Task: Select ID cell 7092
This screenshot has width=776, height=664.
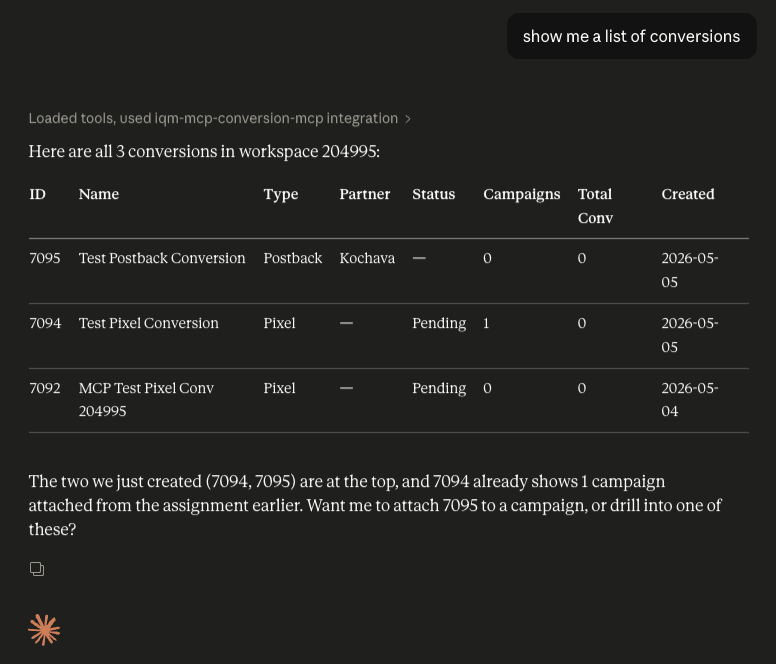Action: [45, 388]
